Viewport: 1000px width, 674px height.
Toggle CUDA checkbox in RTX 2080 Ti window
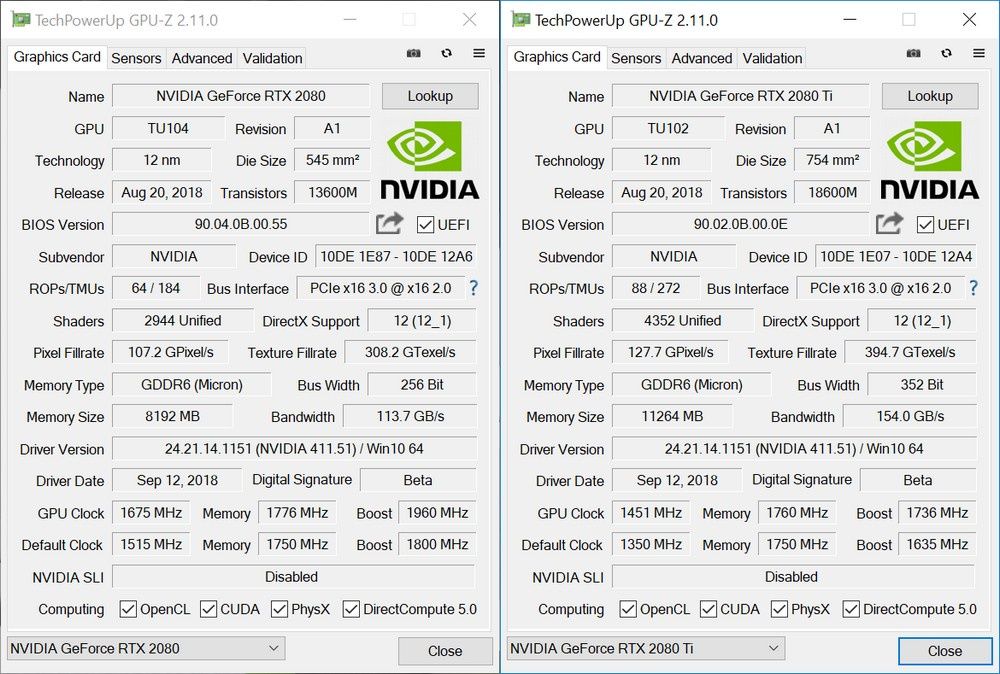point(708,609)
